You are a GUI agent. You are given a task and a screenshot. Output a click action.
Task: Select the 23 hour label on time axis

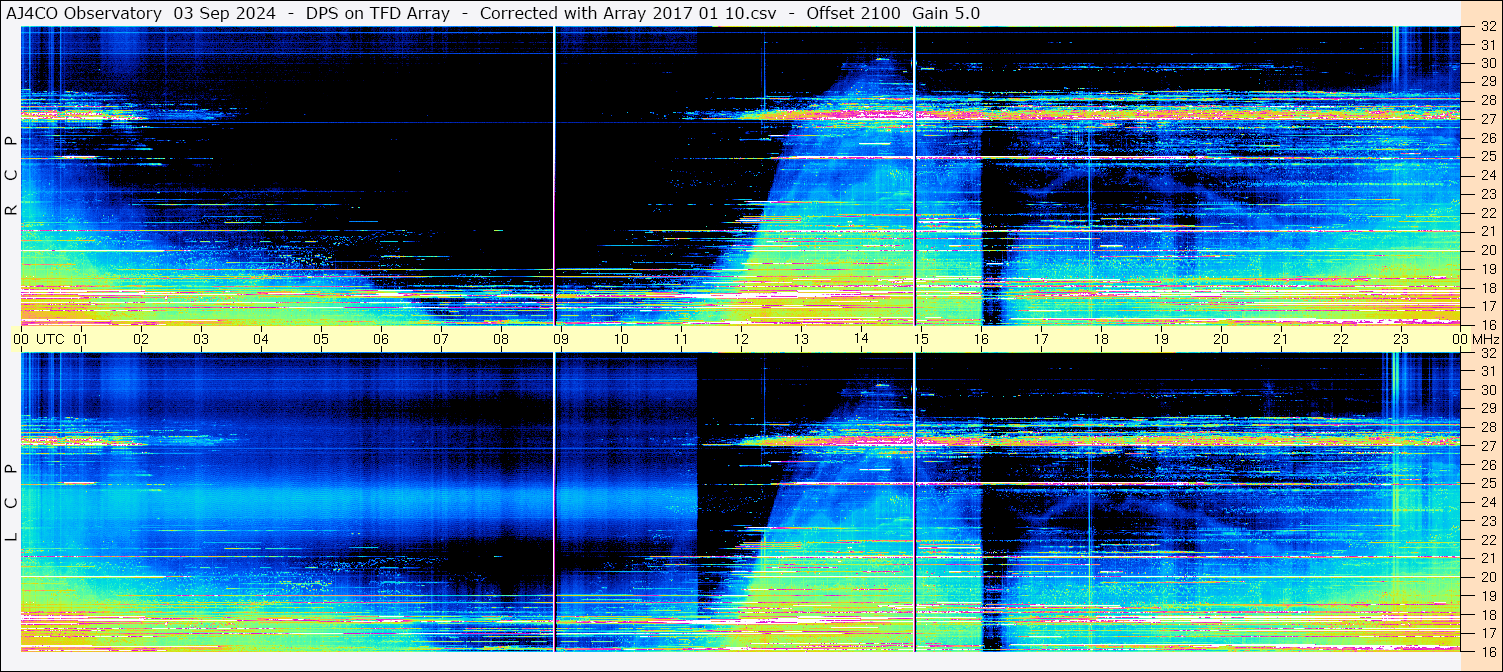(1401, 339)
